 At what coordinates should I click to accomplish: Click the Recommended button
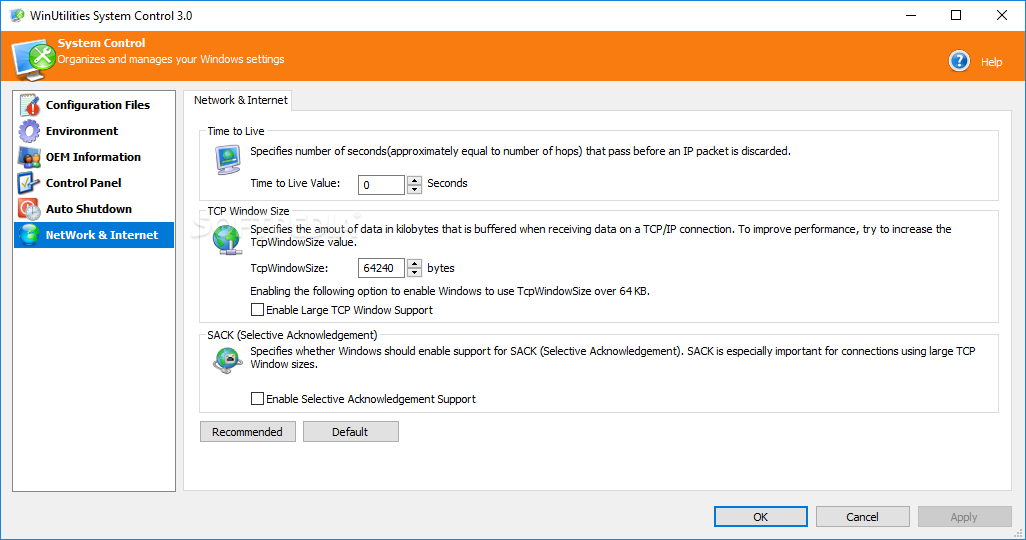(x=247, y=432)
